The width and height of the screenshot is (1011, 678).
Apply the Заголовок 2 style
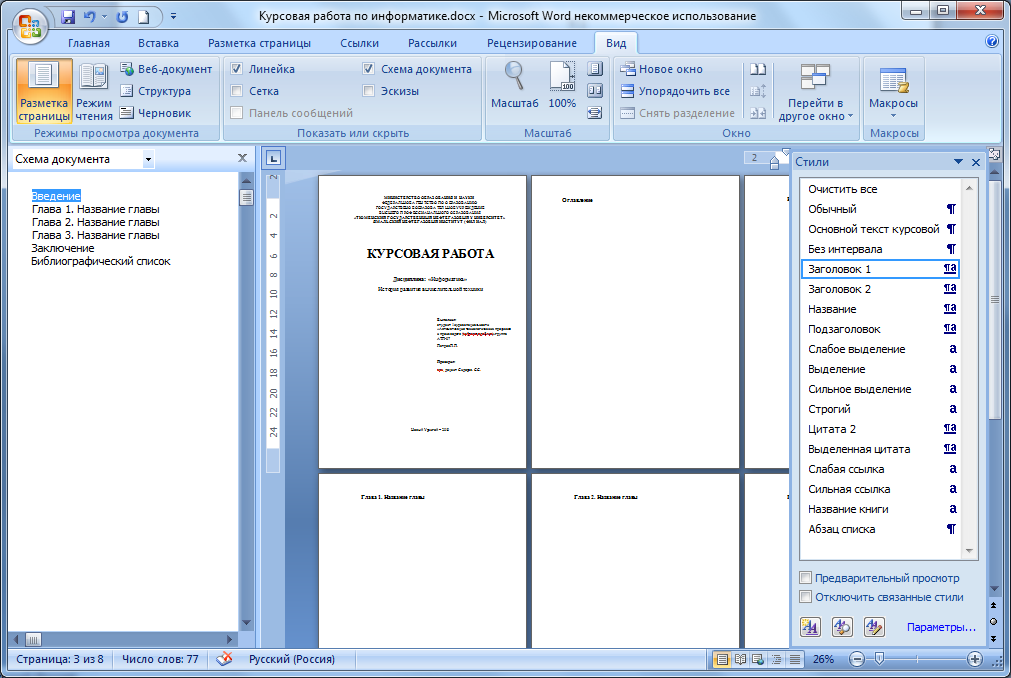click(x=881, y=289)
